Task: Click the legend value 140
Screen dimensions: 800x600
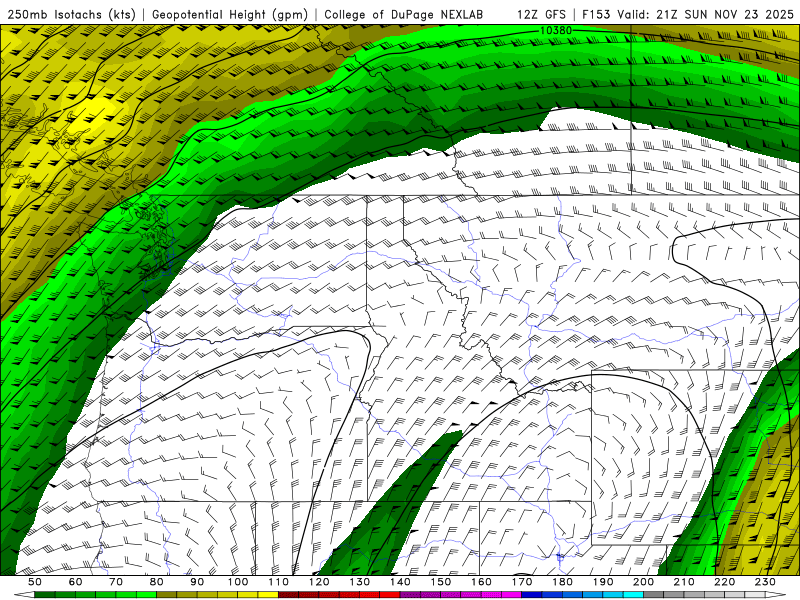Action: pyautogui.click(x=400, y=582)
